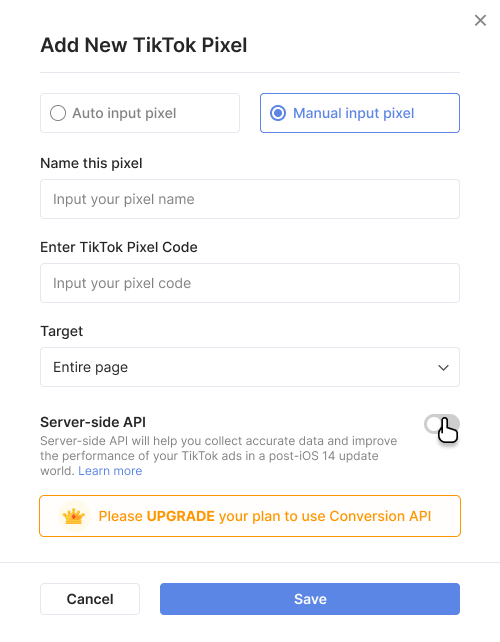This screenshot has width=500, height=642.
Task: Save the new TikTok pixel
Action: tap(310, 599)
